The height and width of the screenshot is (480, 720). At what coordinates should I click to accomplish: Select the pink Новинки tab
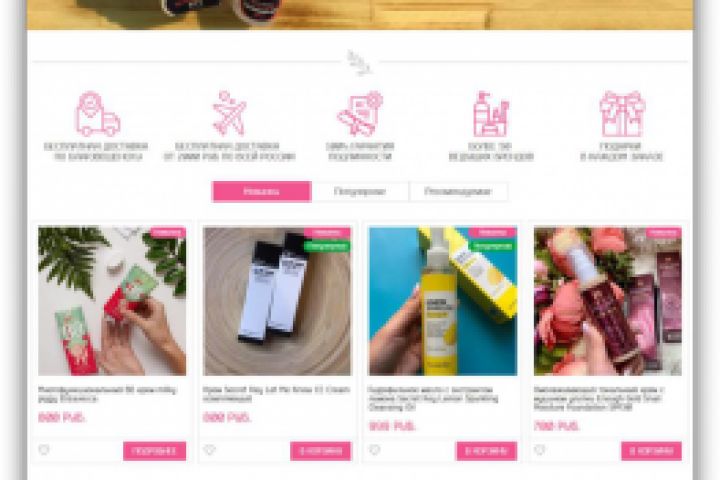[262, 192]
